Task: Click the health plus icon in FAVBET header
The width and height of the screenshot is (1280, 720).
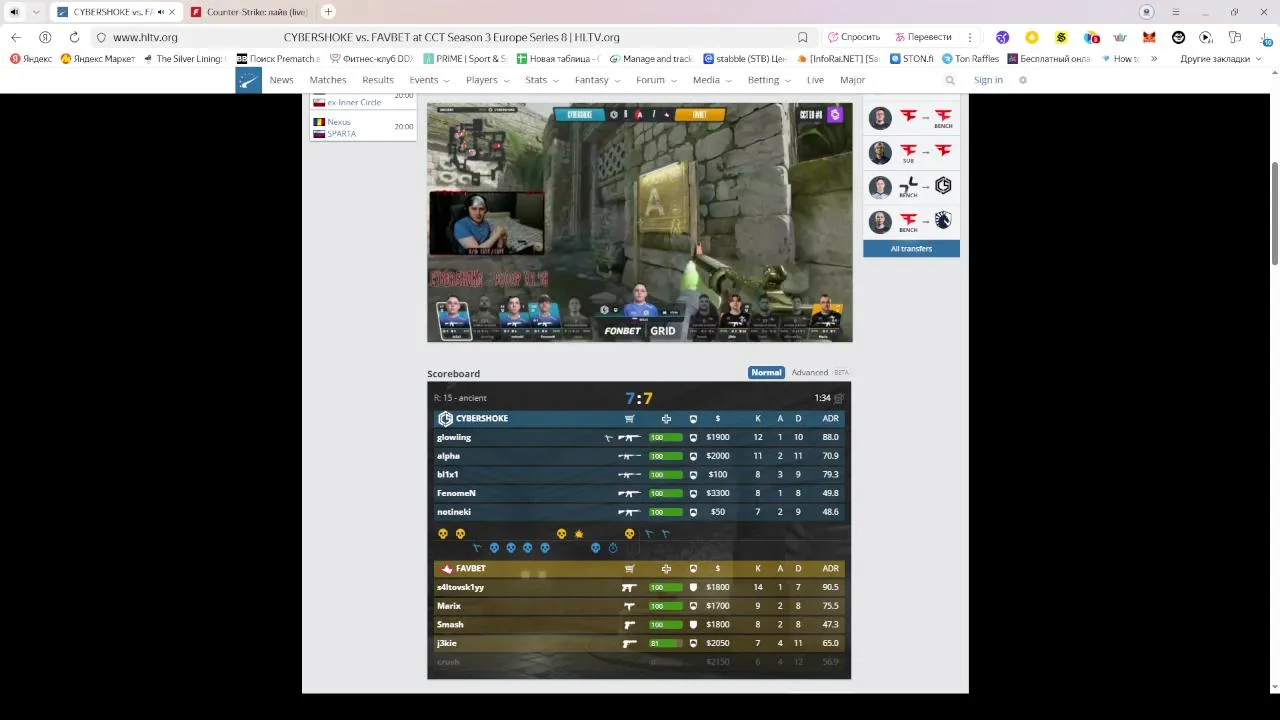Action: coord(666,569)
